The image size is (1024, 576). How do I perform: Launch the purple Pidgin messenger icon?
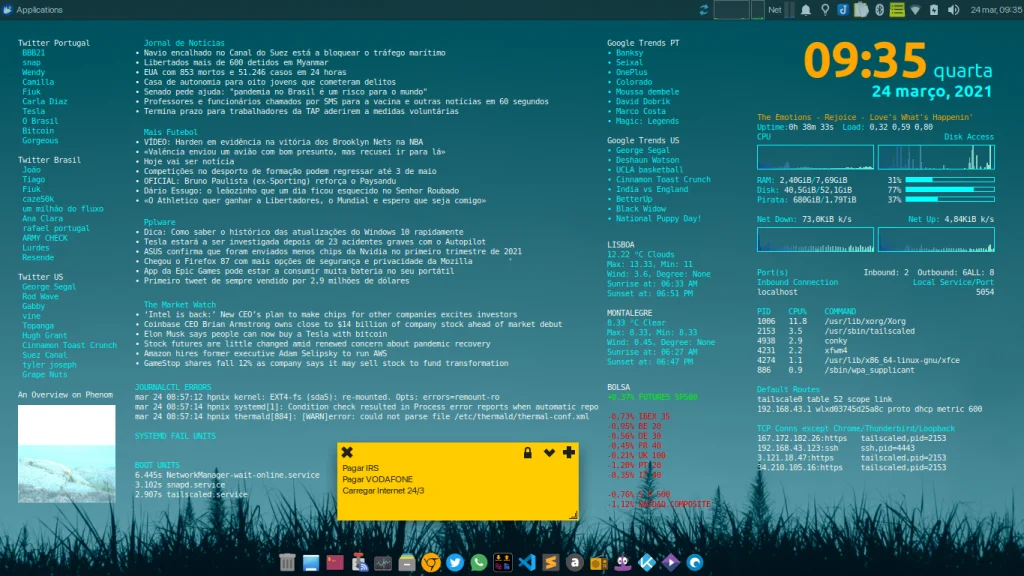[x=623, y=562]
